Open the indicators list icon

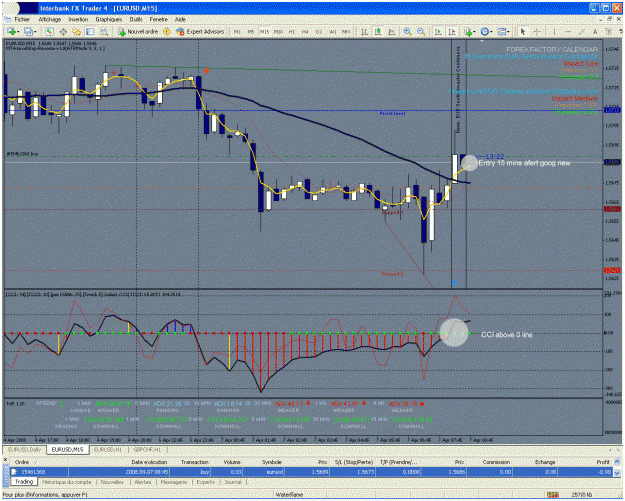coord(468,31)
